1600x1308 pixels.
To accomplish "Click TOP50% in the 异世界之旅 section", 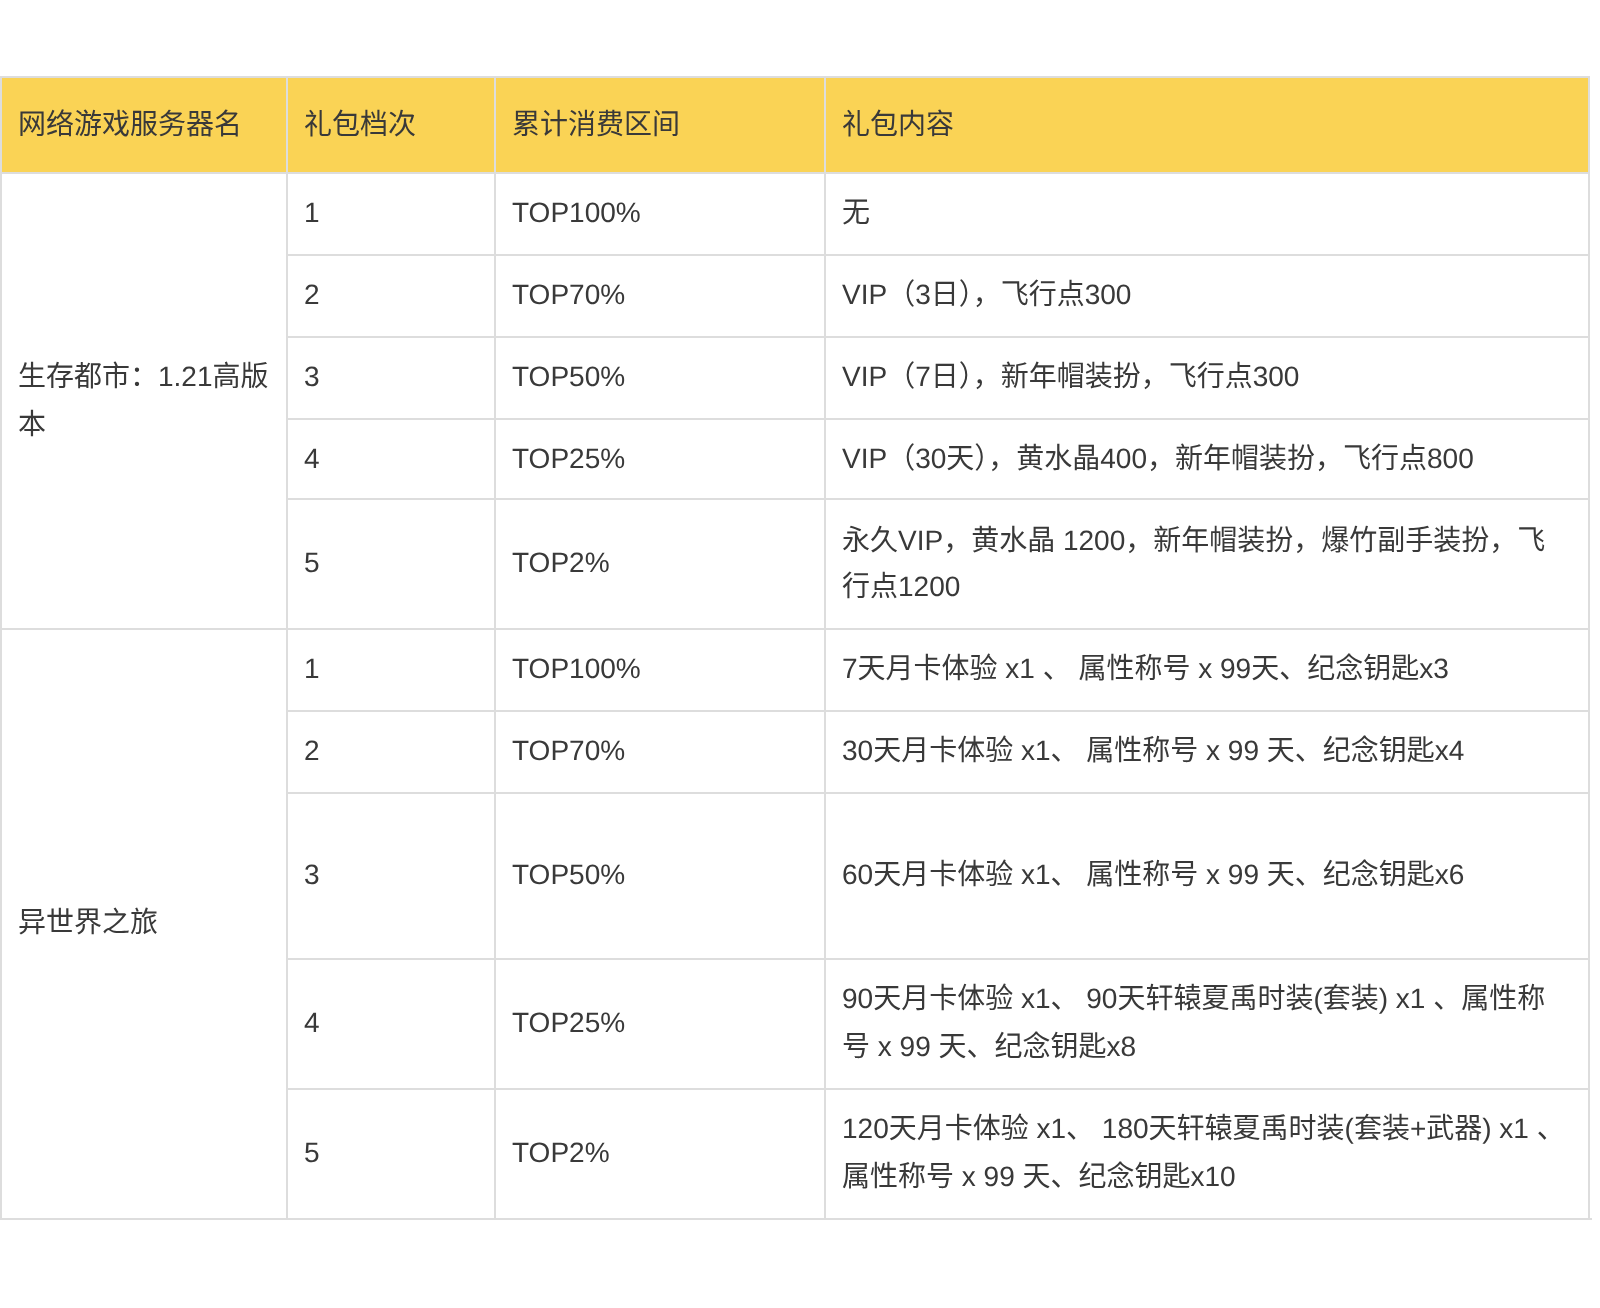I will pyautogui.click(x=568, y=875).
